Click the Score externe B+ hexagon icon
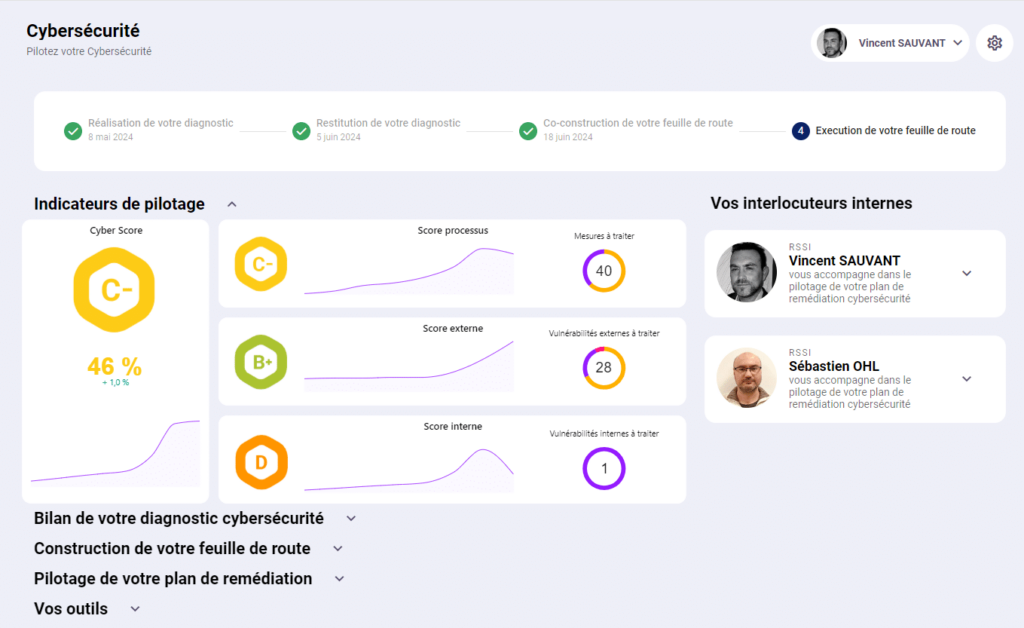1024x628 pixels. (262, 362)
